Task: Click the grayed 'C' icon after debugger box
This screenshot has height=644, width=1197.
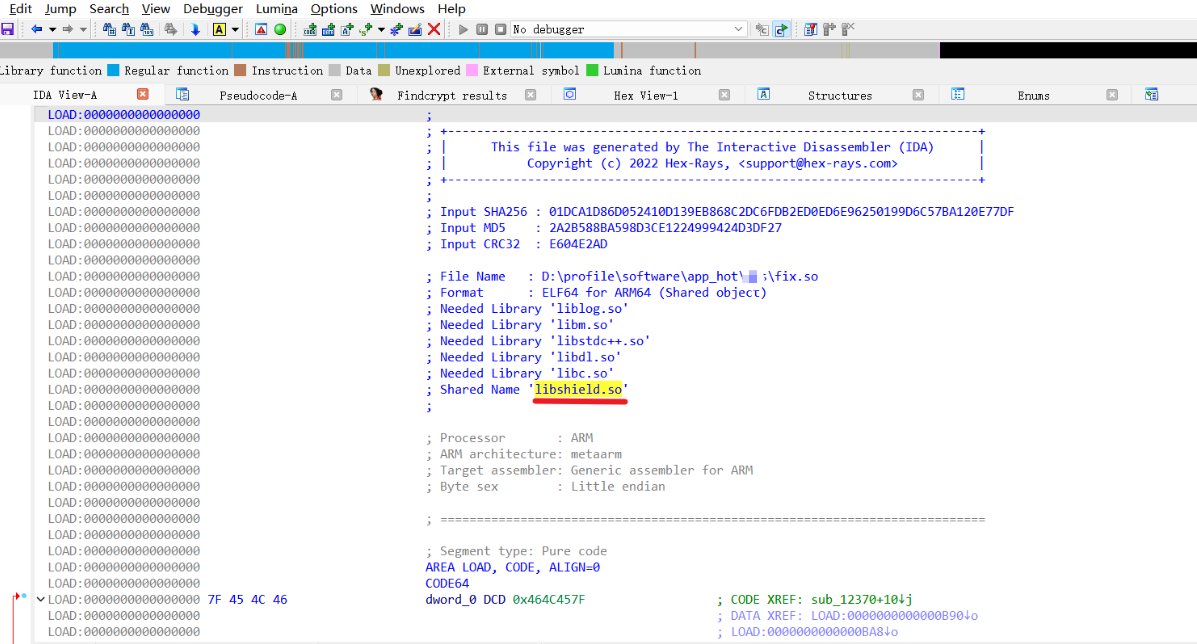Action: [762, 29]
